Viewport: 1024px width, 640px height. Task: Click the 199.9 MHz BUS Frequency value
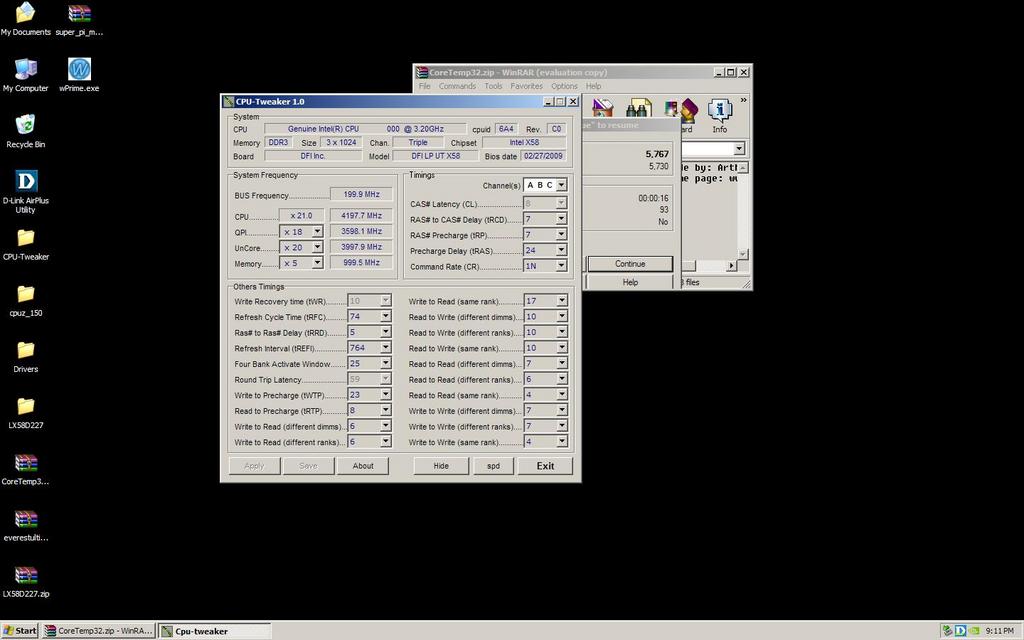click(361, 194)
